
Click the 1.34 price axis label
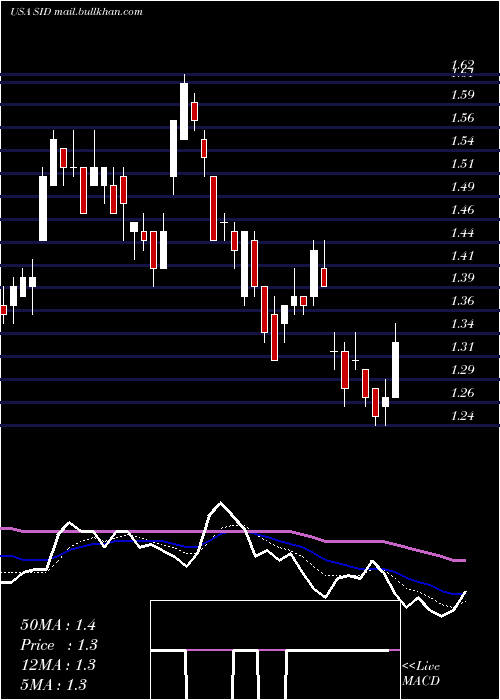tap(462, 325)
